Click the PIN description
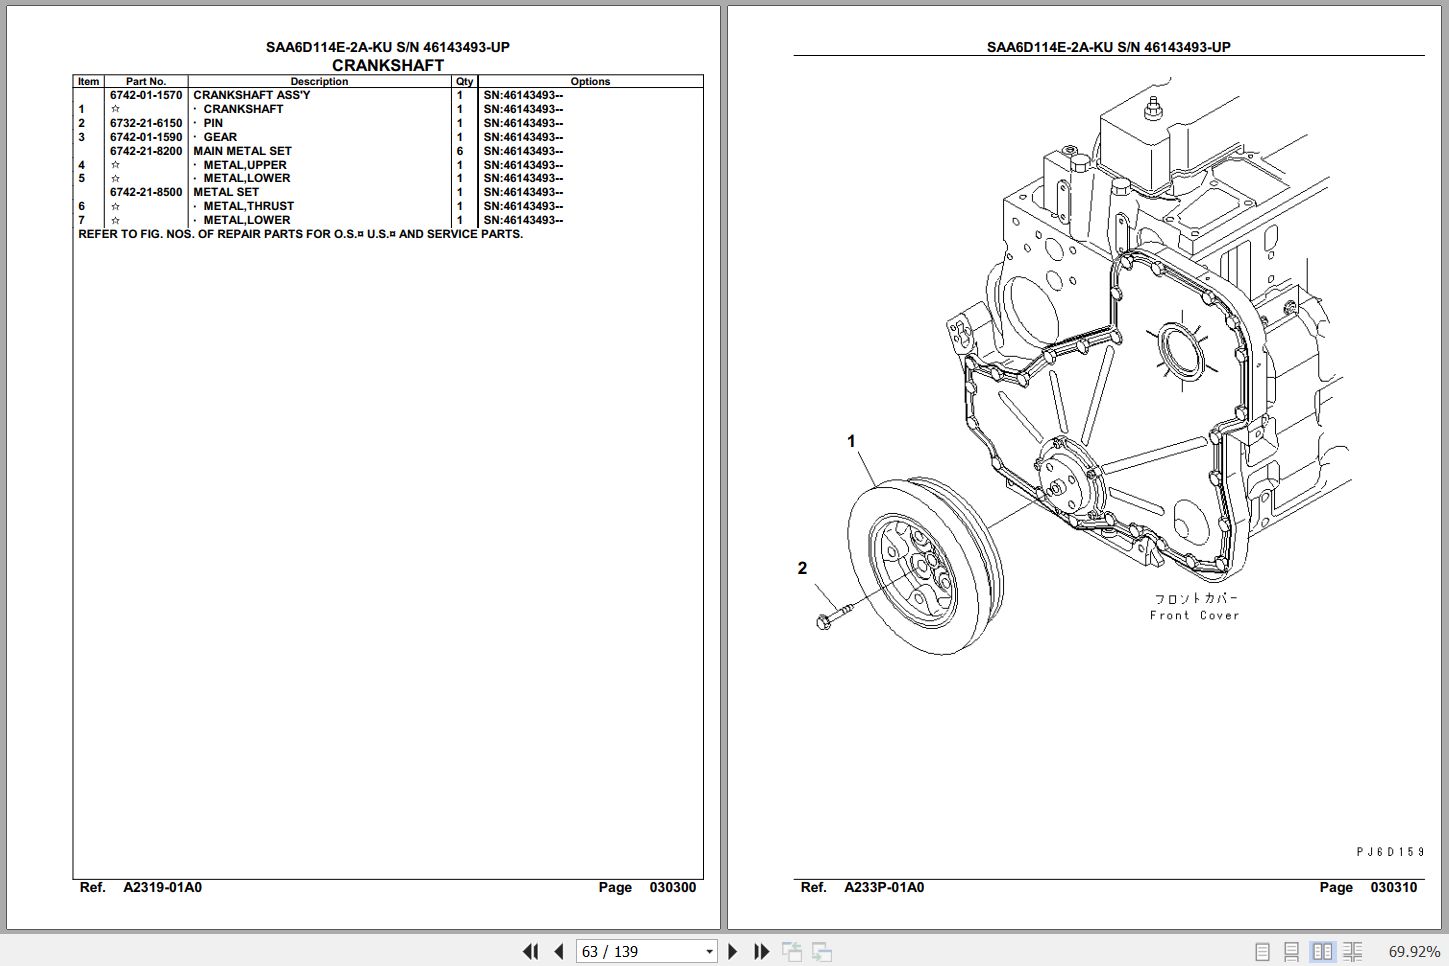The width and height of the screenshot is (1449, 966). click(x=213, y=123)
